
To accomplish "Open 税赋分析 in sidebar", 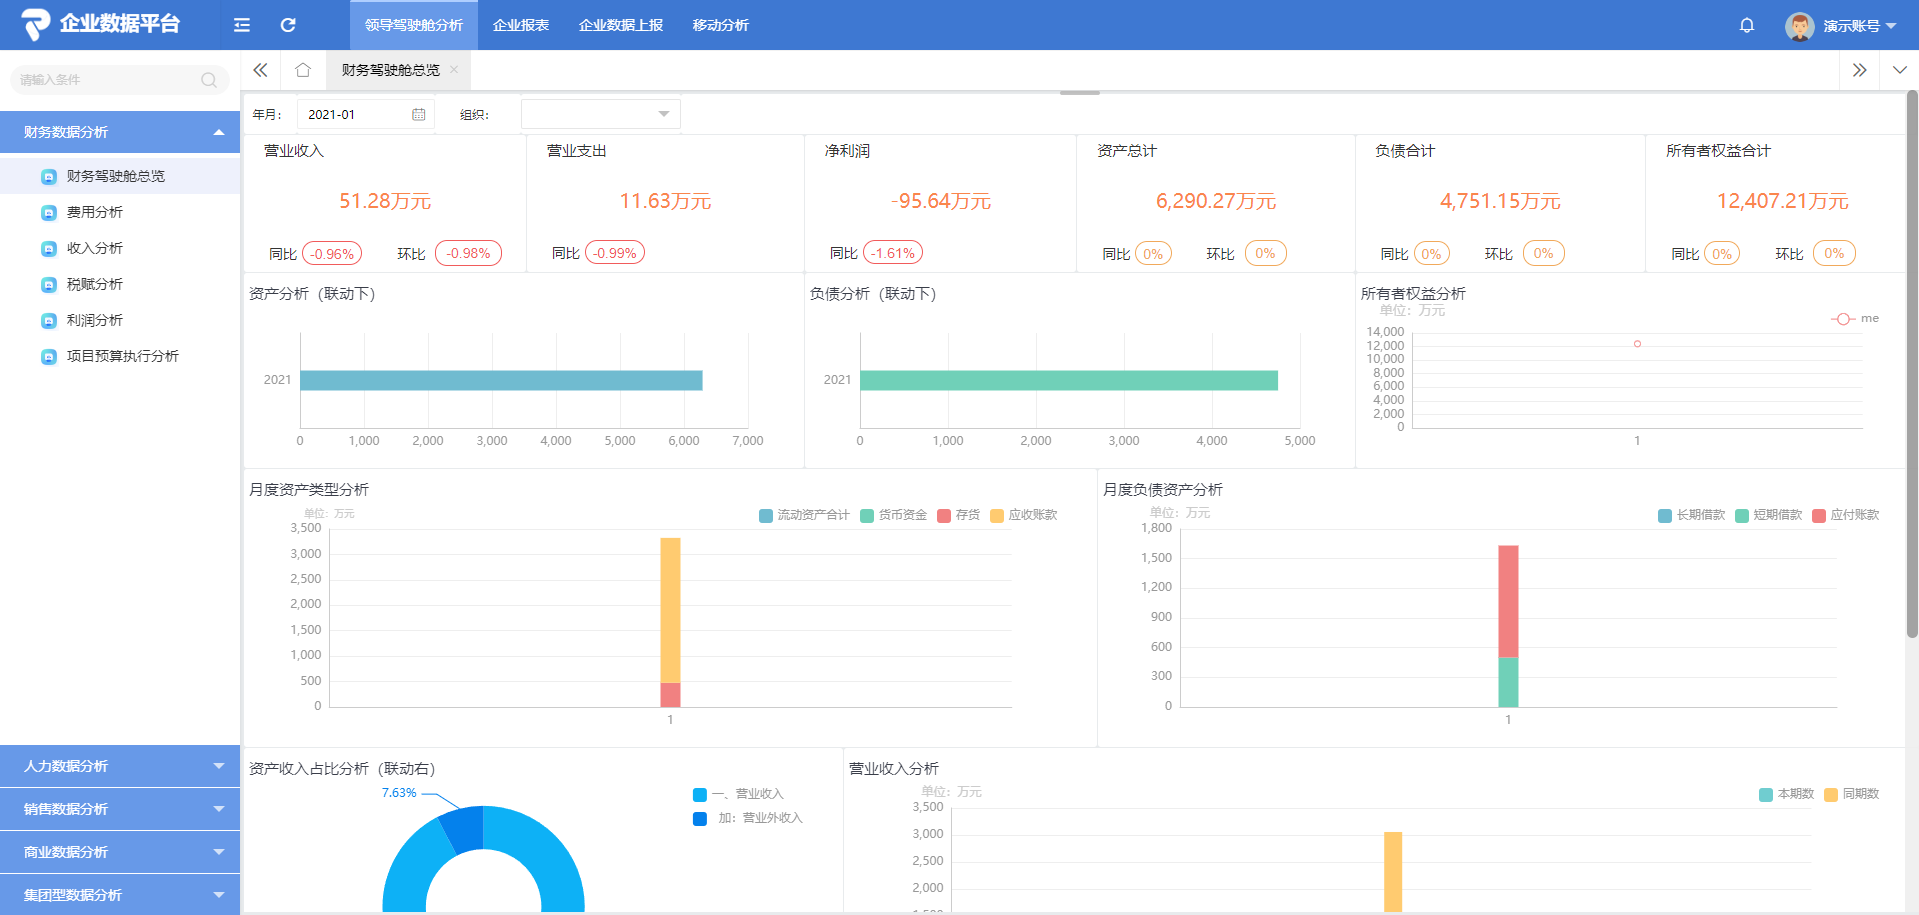I will click(120, 284).
